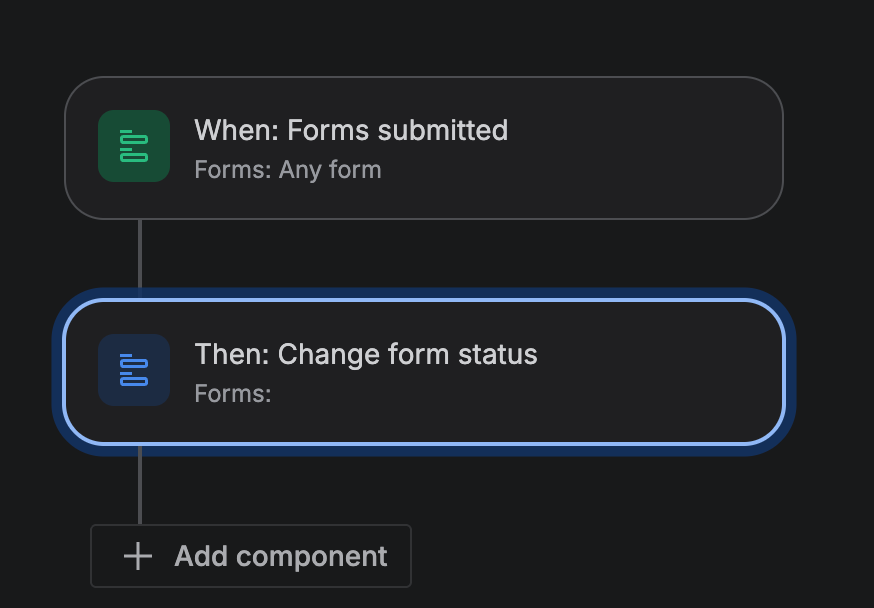Click the green Forms submitted trigger icon
Viewport: 874px width, 608px height.
click(134, 146)
